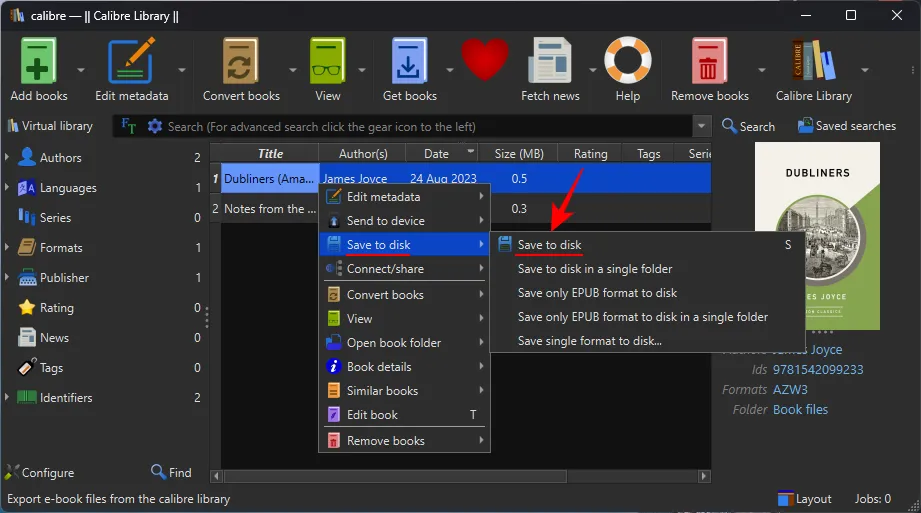This screenshot has width=921, height=513.
Task: Open the Edit metadata toolbar icon
Action: (132, 62)
